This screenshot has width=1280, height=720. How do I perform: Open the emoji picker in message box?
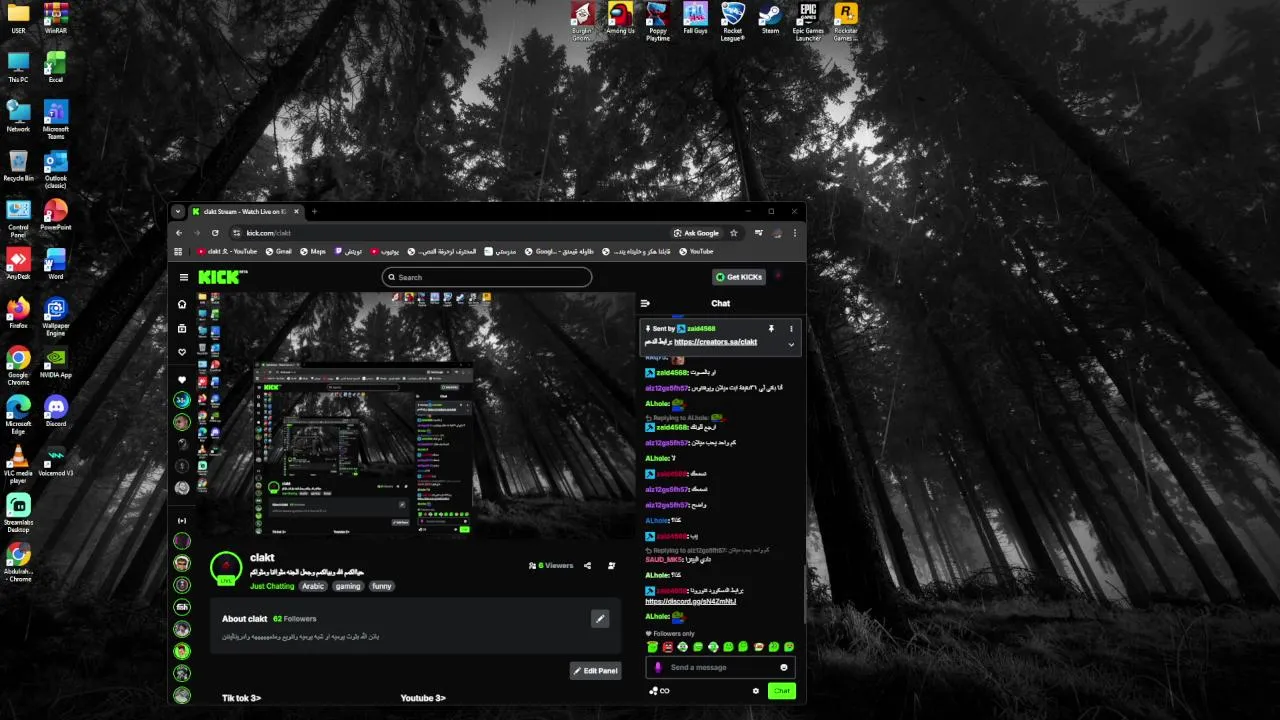pos(784,667)
